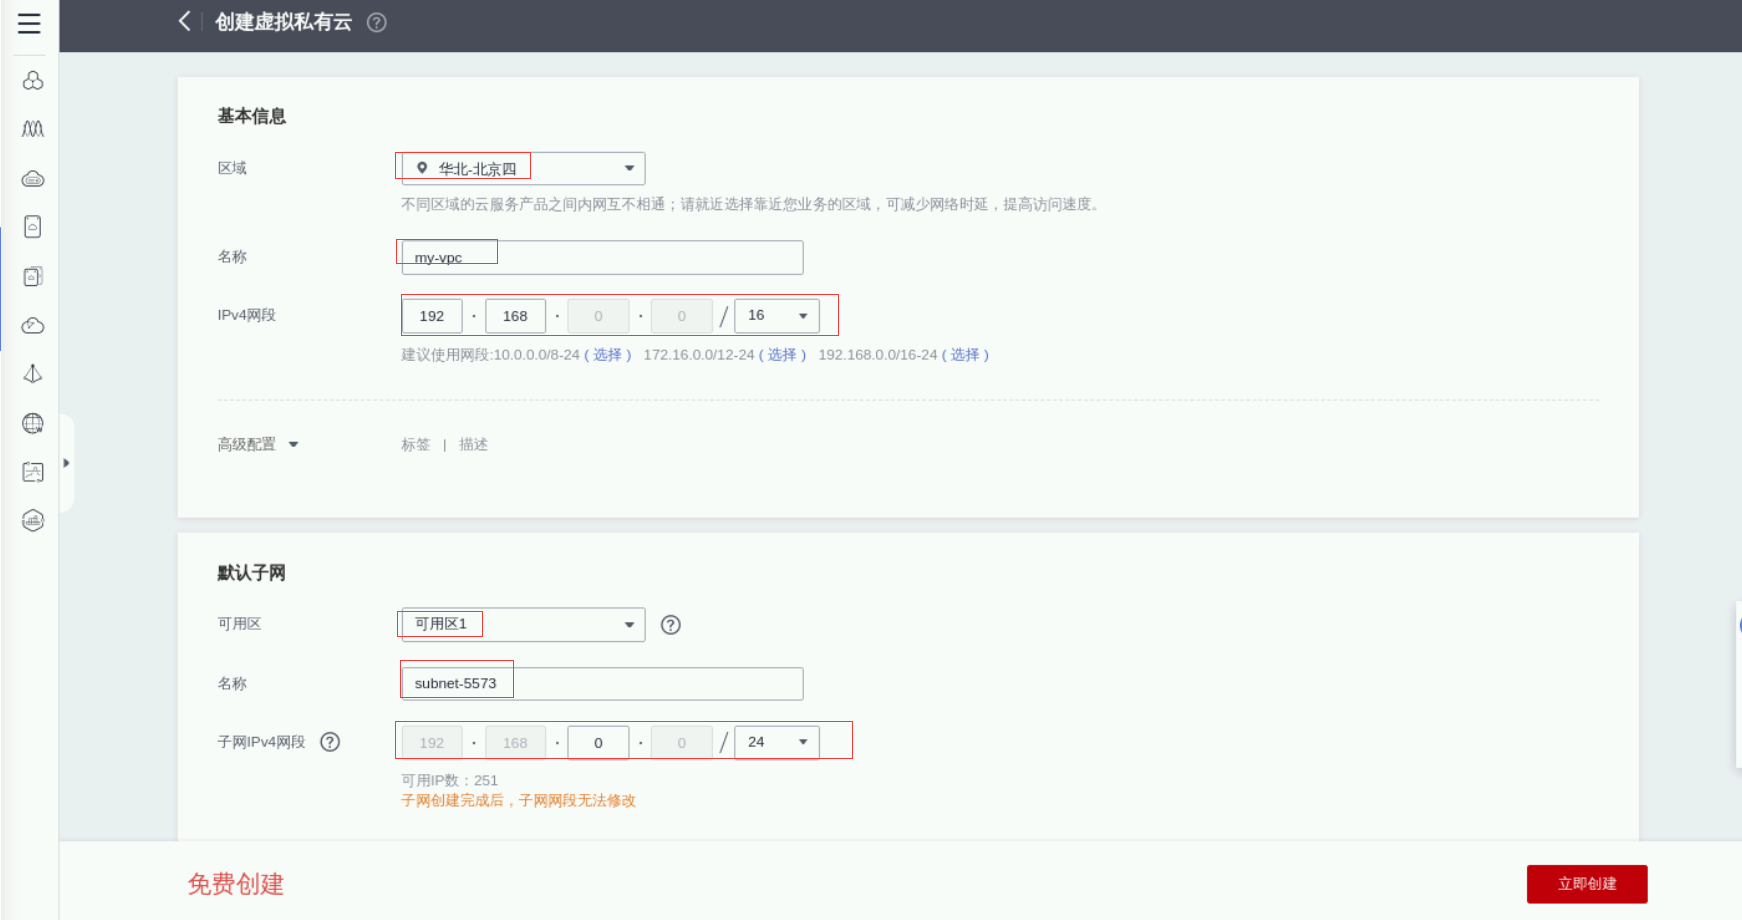The width and height of the screenshot is (1742, 920).
Task: Click the 默认子网 section heading
Action: click(x=252, y=573)
